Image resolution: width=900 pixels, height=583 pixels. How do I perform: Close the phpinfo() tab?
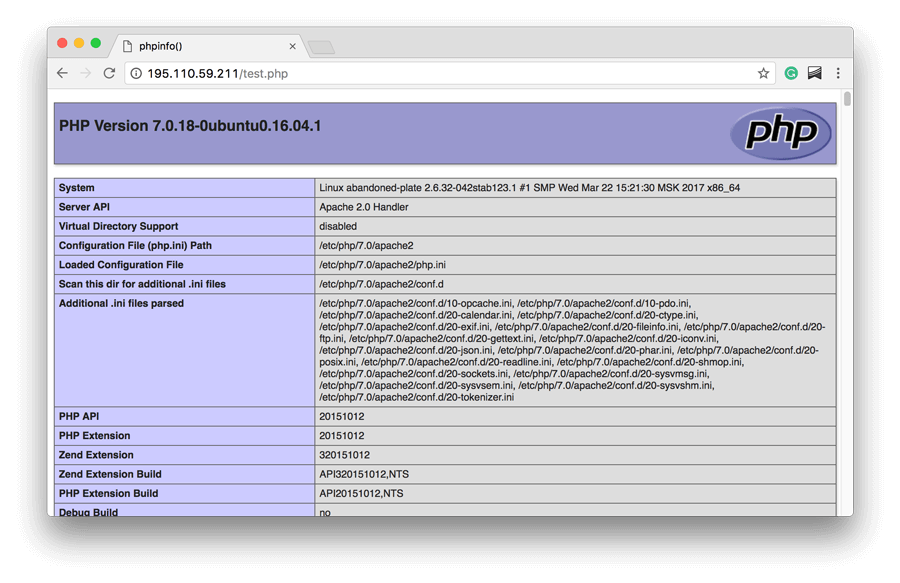point(292,45)
